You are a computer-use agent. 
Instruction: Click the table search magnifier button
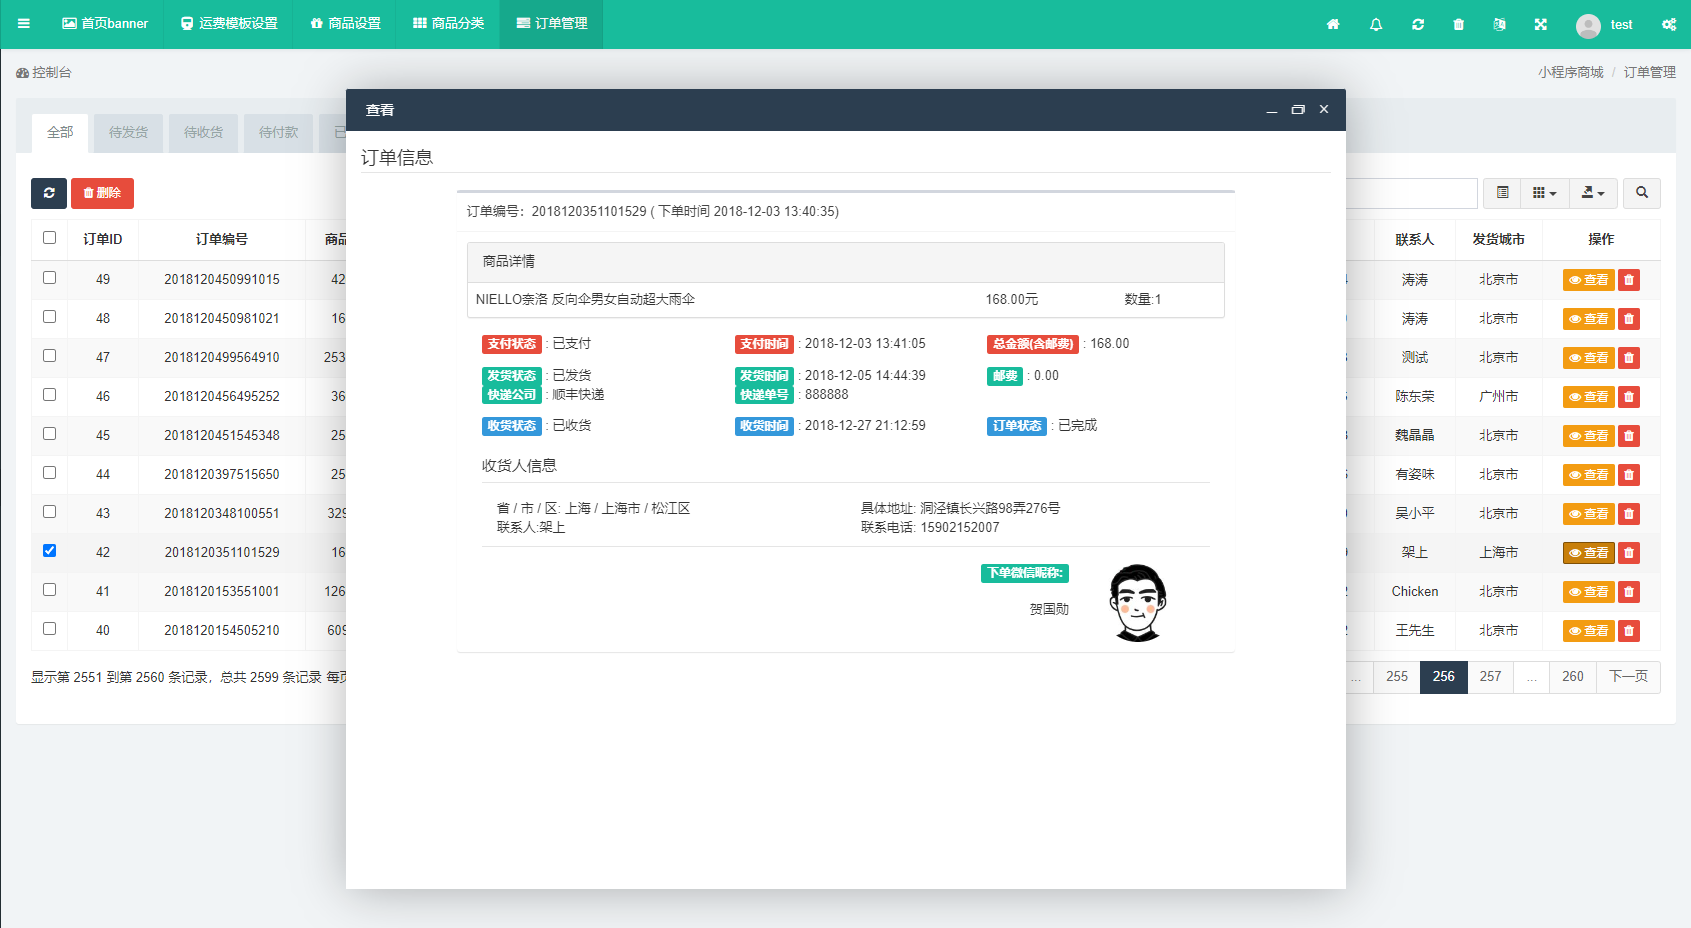coord(1641,193)
